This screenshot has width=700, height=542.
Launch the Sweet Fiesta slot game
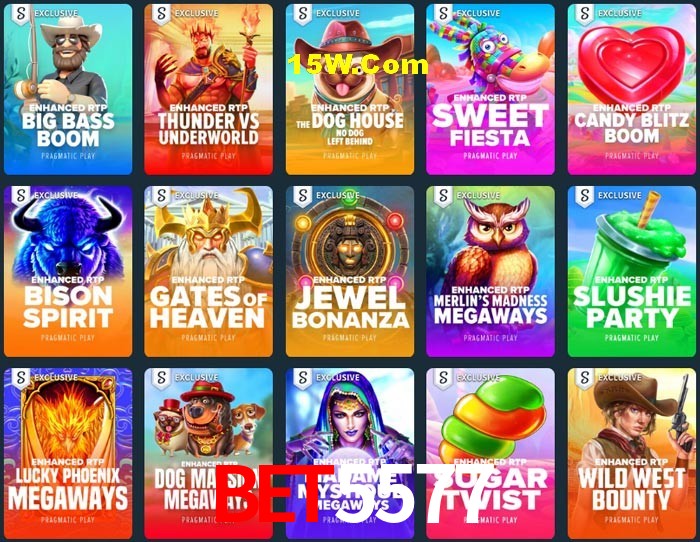[490, 89]
